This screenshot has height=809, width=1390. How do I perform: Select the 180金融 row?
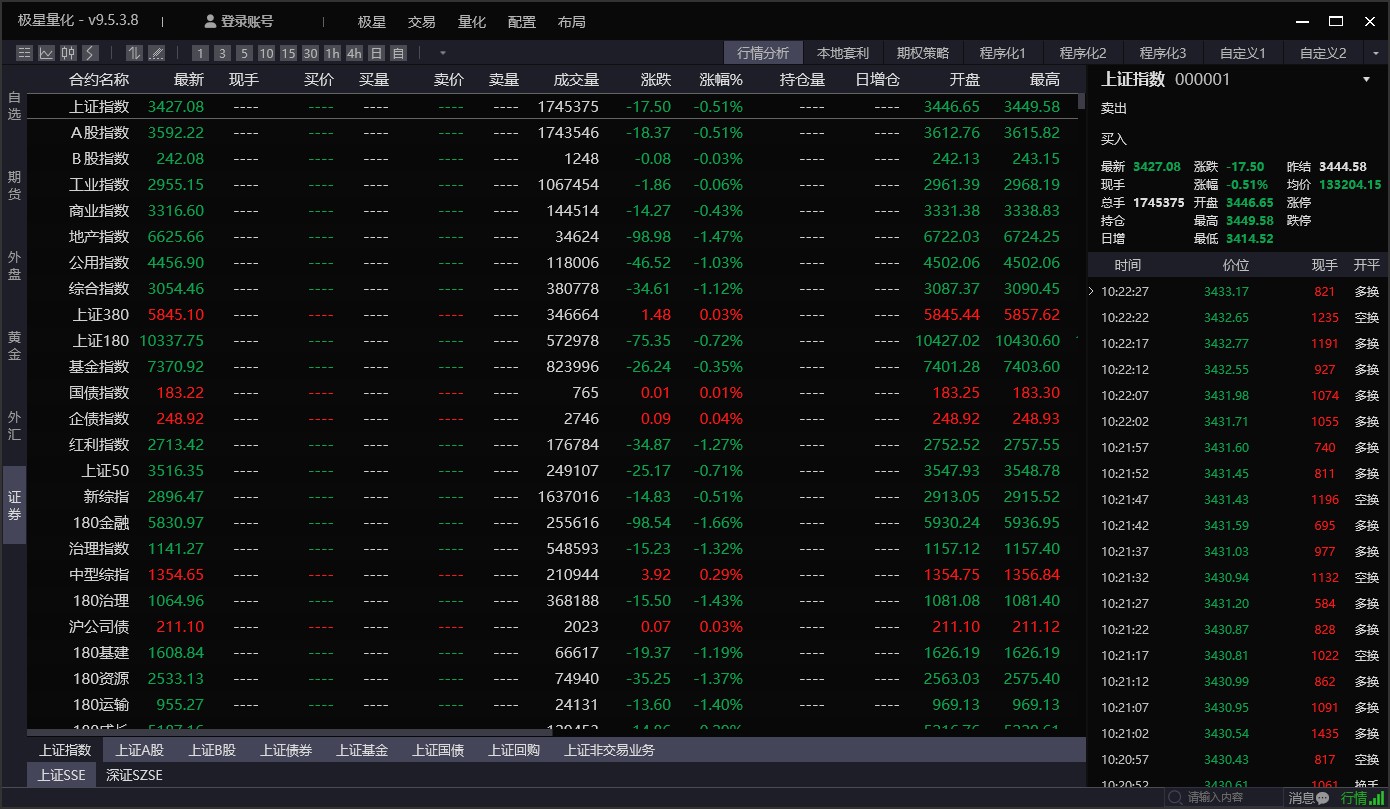tap(552, 522)
